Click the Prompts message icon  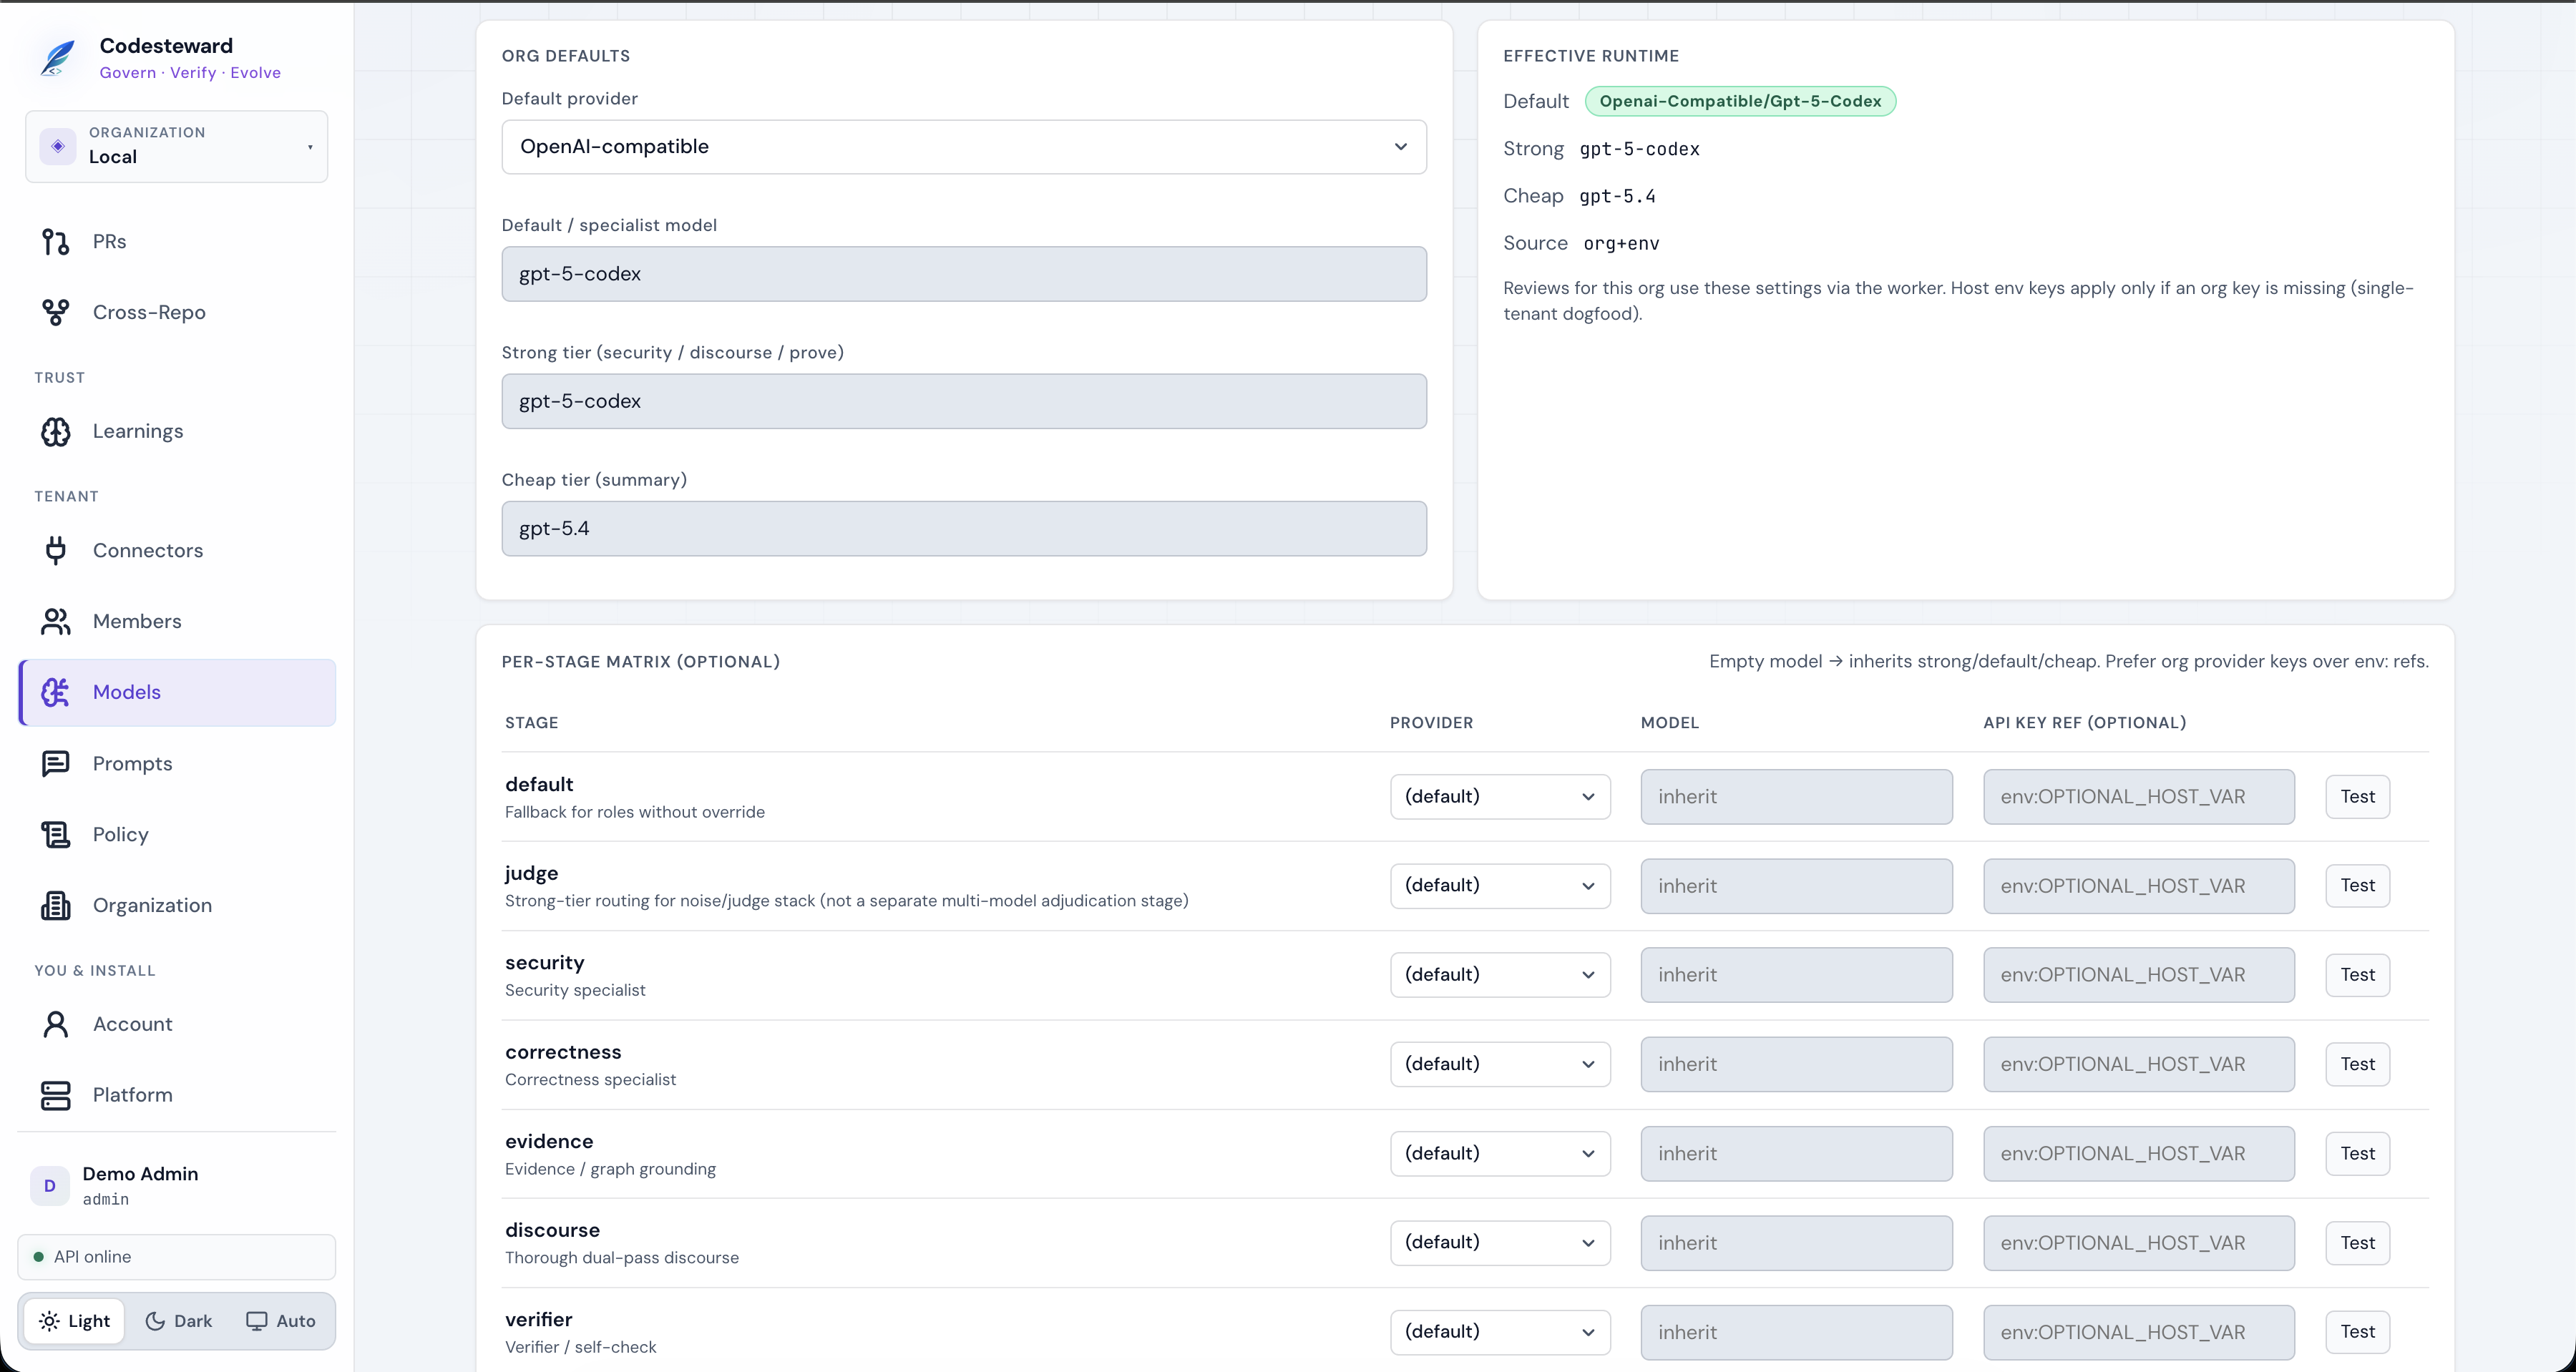click(x=56, y=763)
